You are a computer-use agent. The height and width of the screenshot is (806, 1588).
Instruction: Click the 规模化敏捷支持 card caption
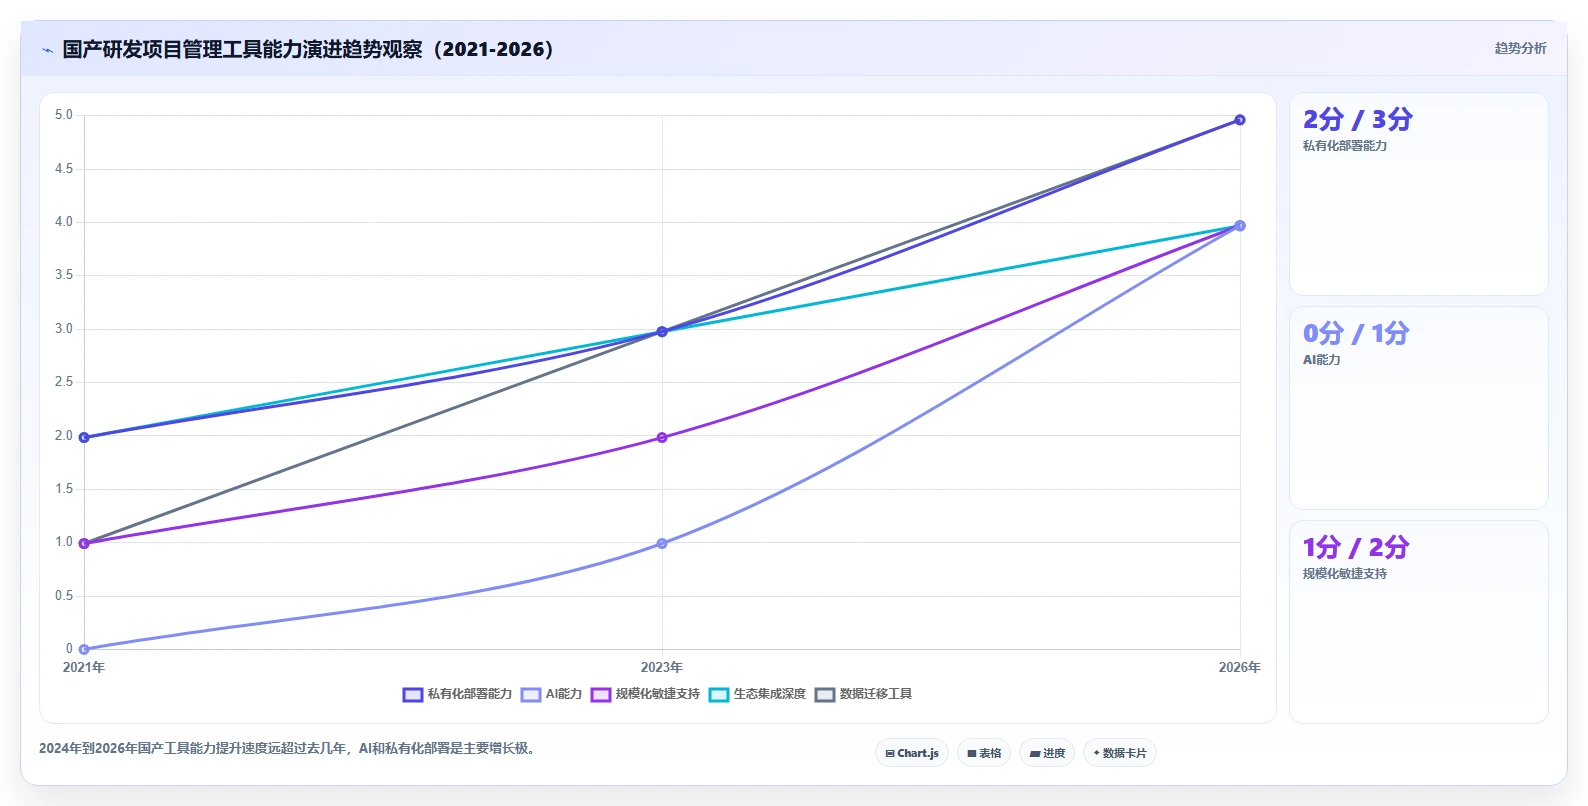tap(1345, 574)
